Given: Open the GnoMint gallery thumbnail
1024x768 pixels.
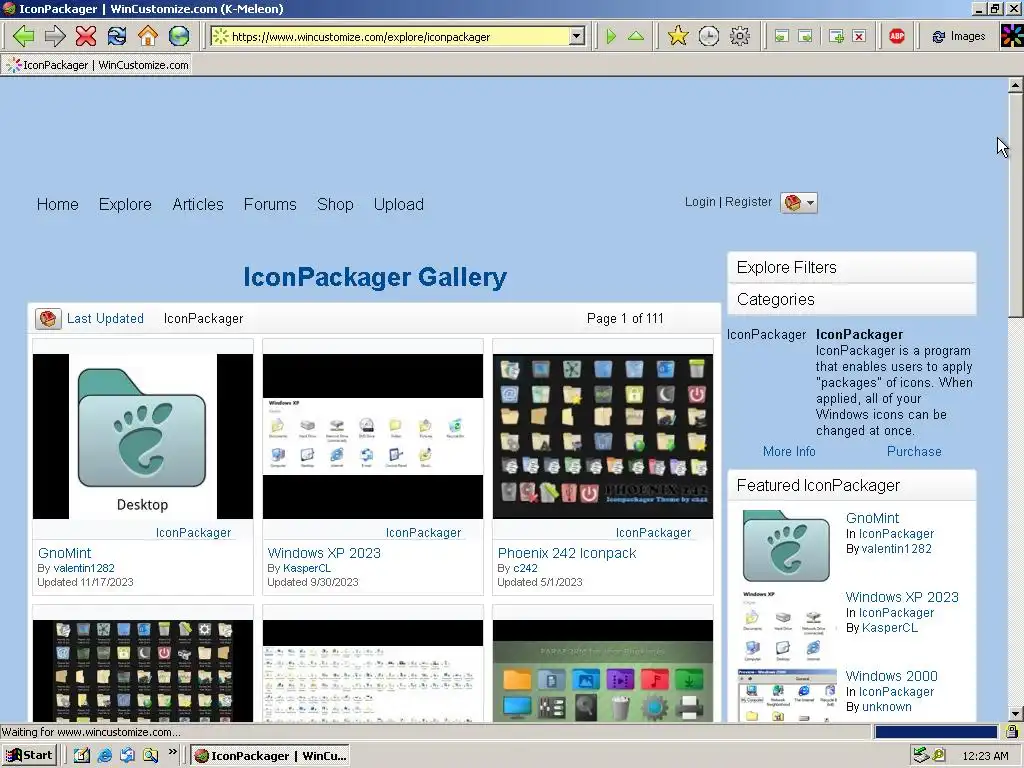Looking at the screenshot, I should 142,436.
